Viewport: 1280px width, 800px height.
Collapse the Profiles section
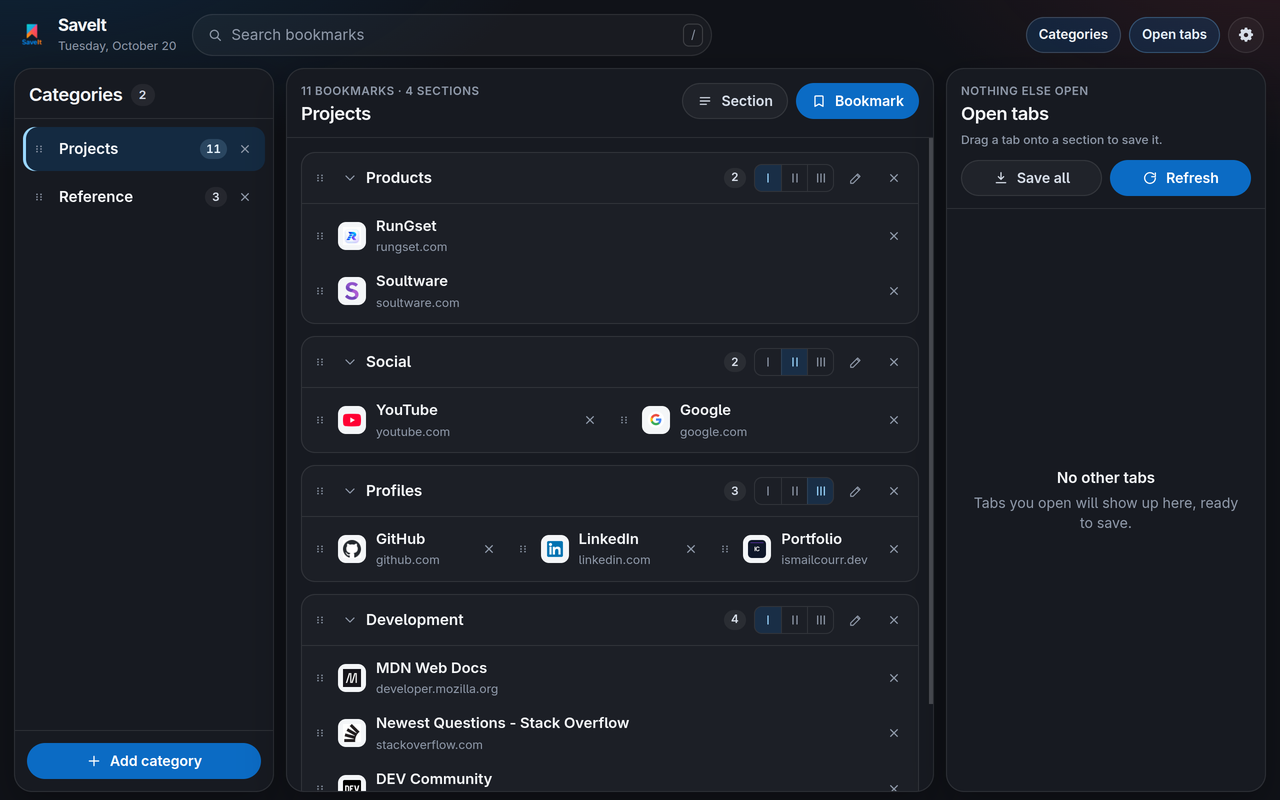[350, 491]
